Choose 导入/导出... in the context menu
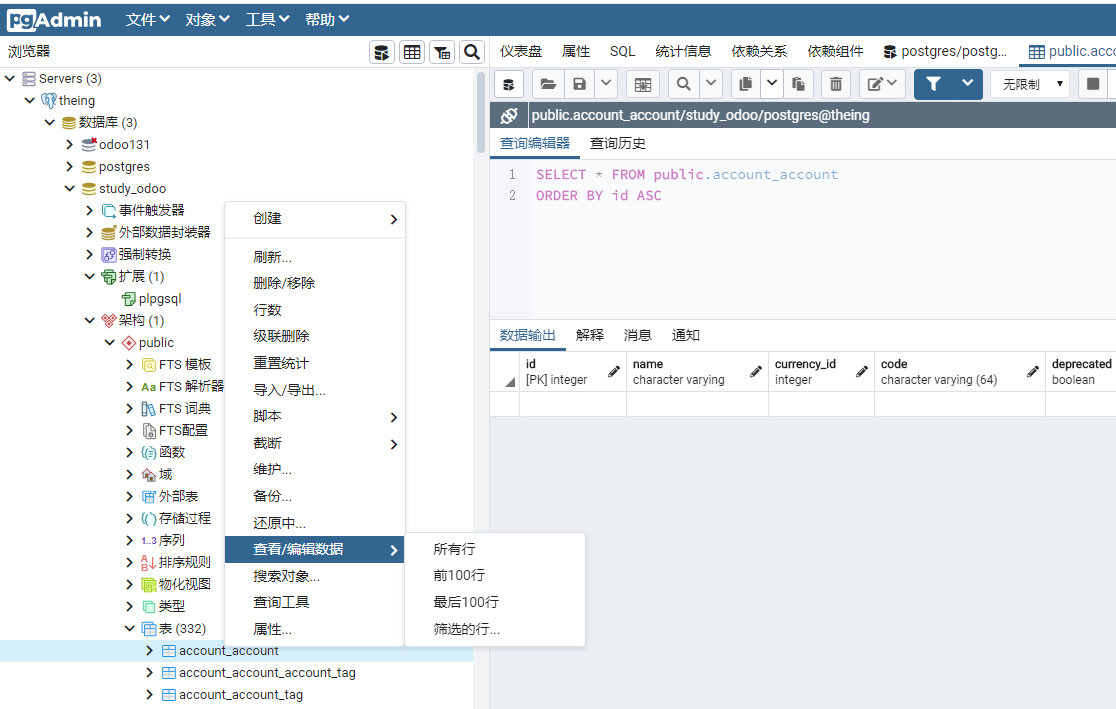The height and width of the screenshot is (709, 1116). coord(315,390)
